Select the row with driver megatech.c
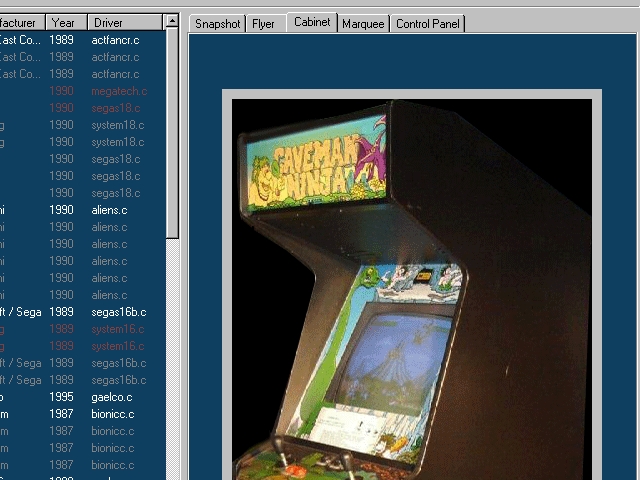 point(83,91)
